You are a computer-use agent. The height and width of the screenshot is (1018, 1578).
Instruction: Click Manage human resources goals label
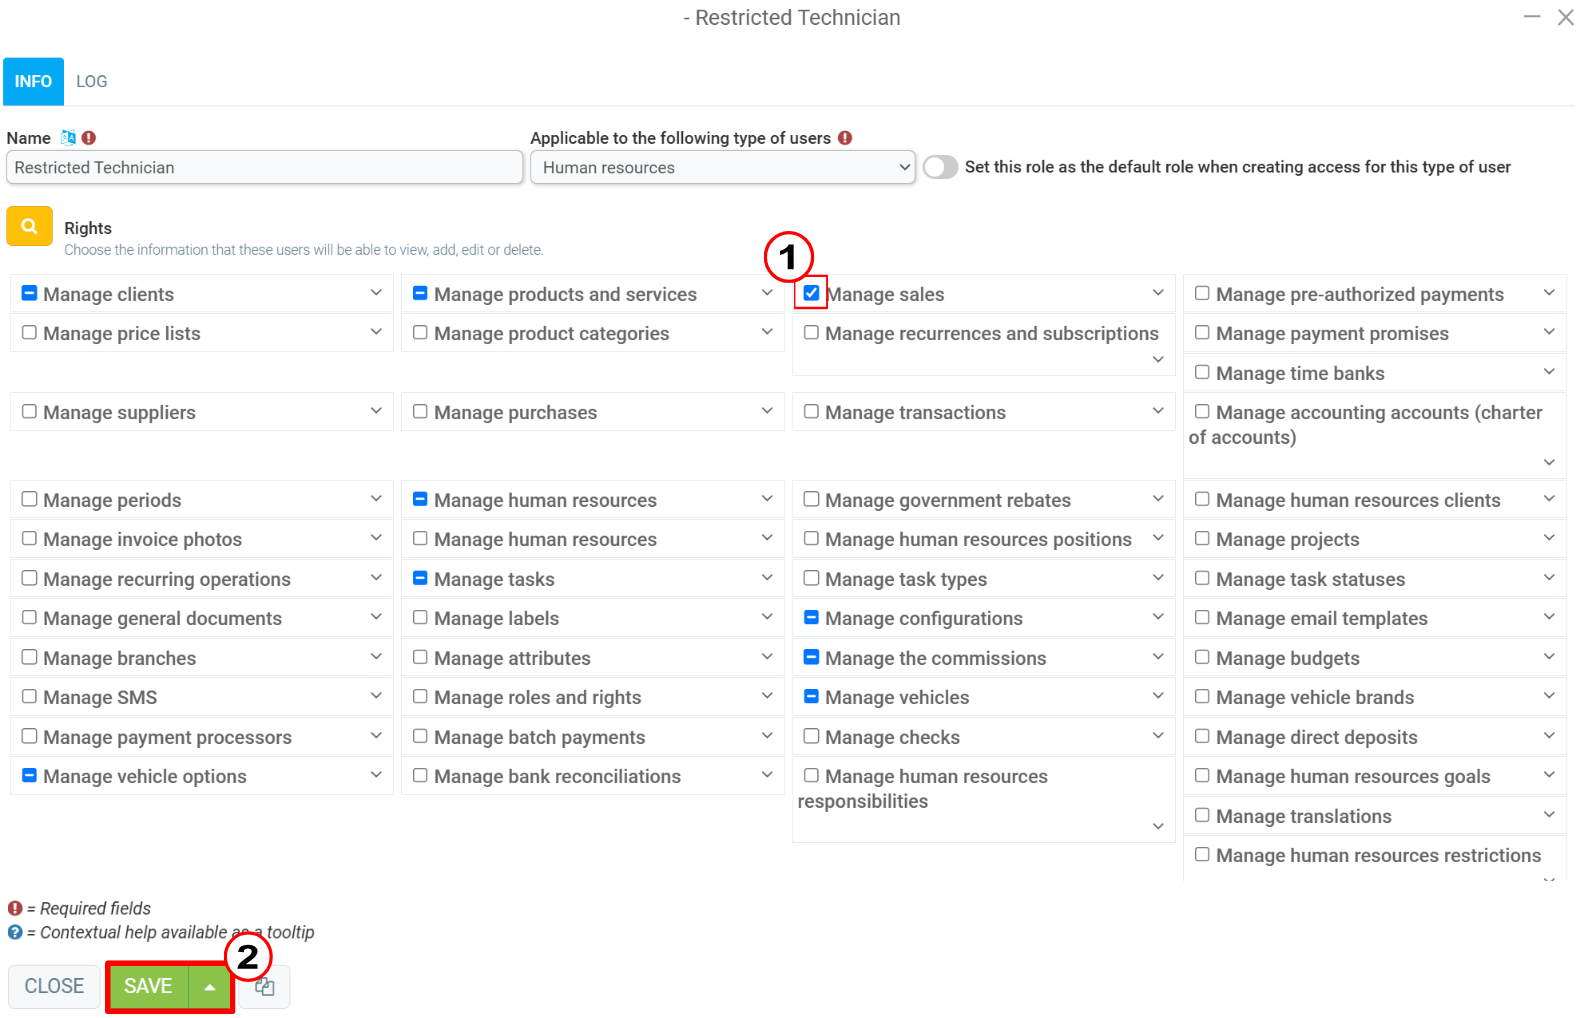pyautogui.click(x=1353, y=777)
